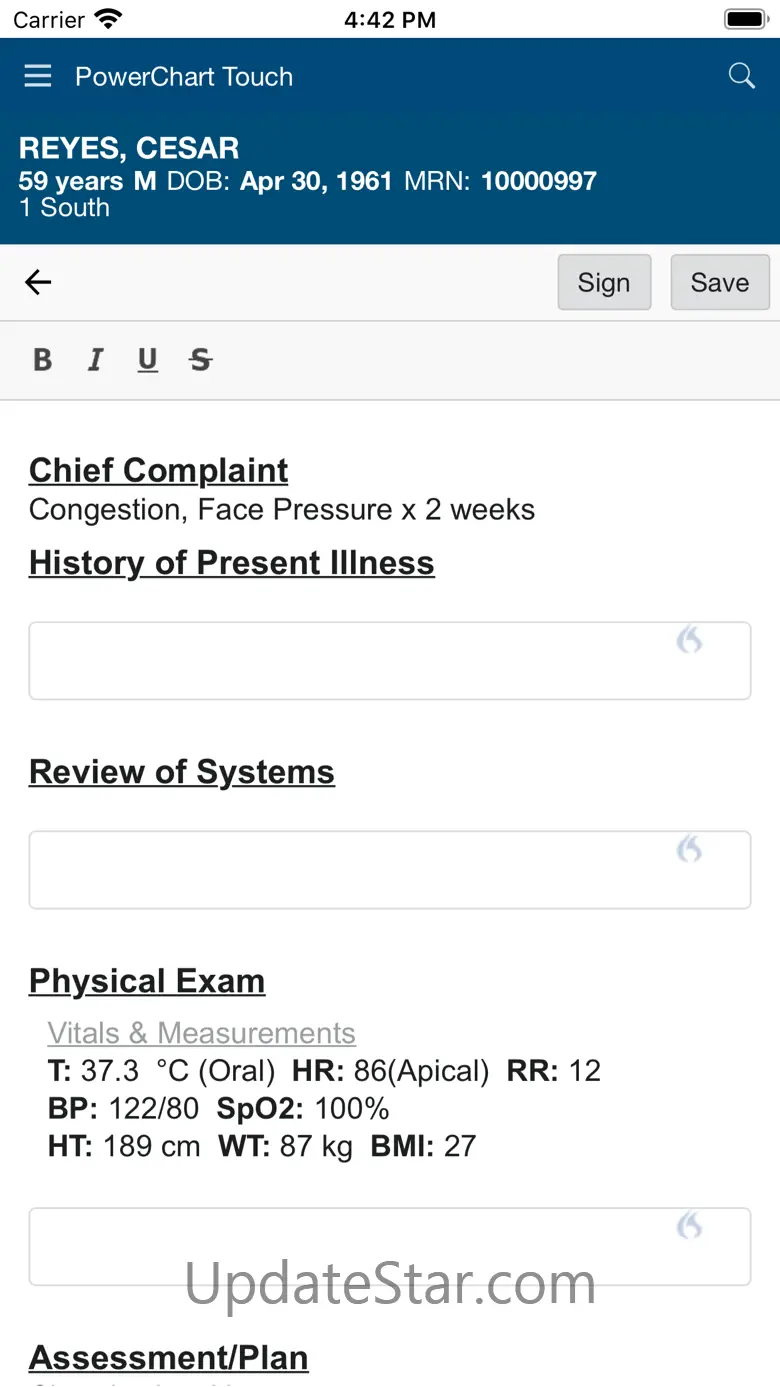Image resolution: width=780 pixels, height=1387 pixels.
Task: Go back using the left arrow
Action: 38,283
